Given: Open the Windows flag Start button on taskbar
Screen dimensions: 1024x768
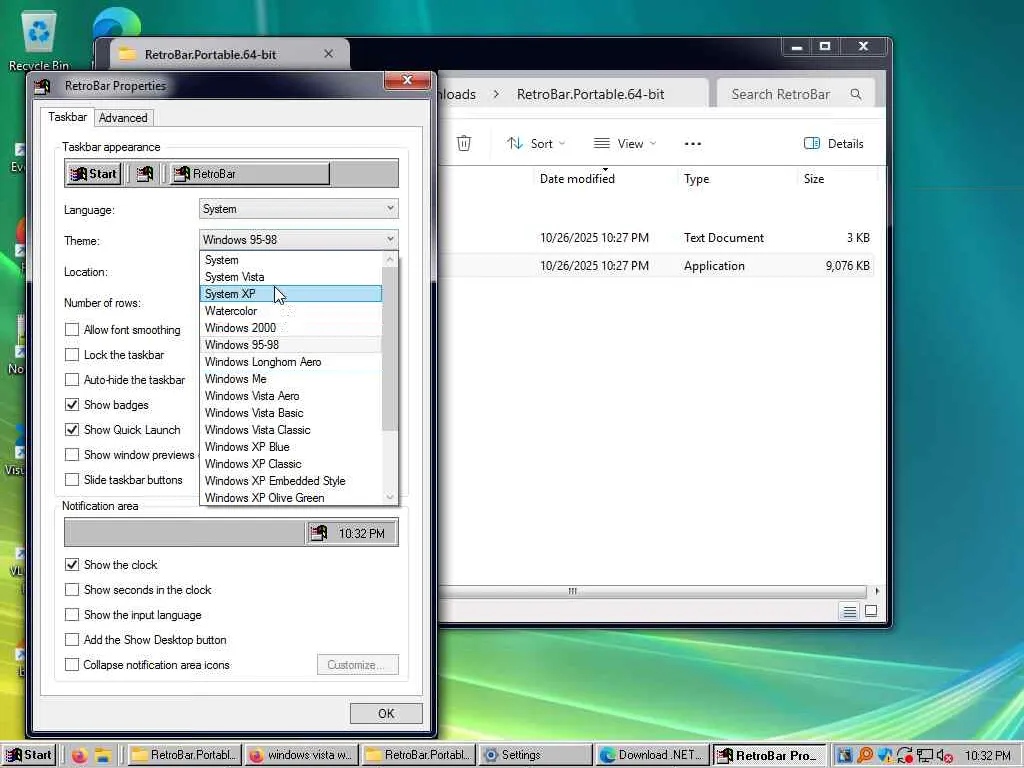Looking at the screenshot, I should [x=28, y=755].
